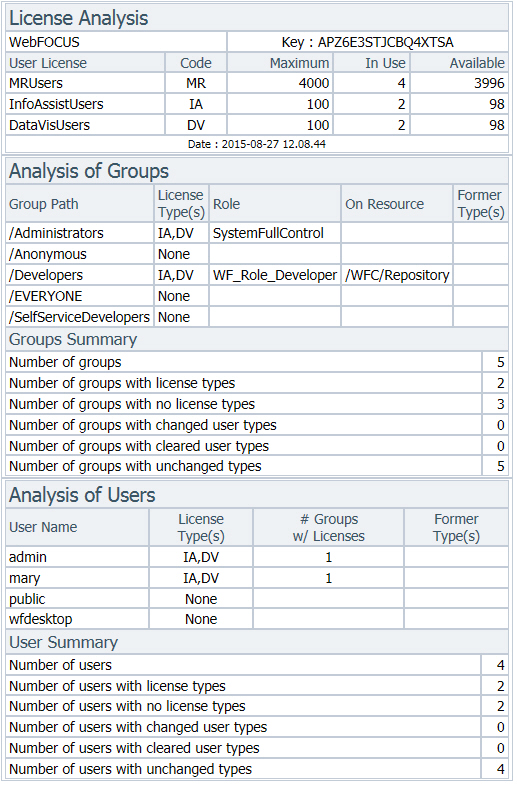Click the MRUsers license row

click(x=257, y=83)
